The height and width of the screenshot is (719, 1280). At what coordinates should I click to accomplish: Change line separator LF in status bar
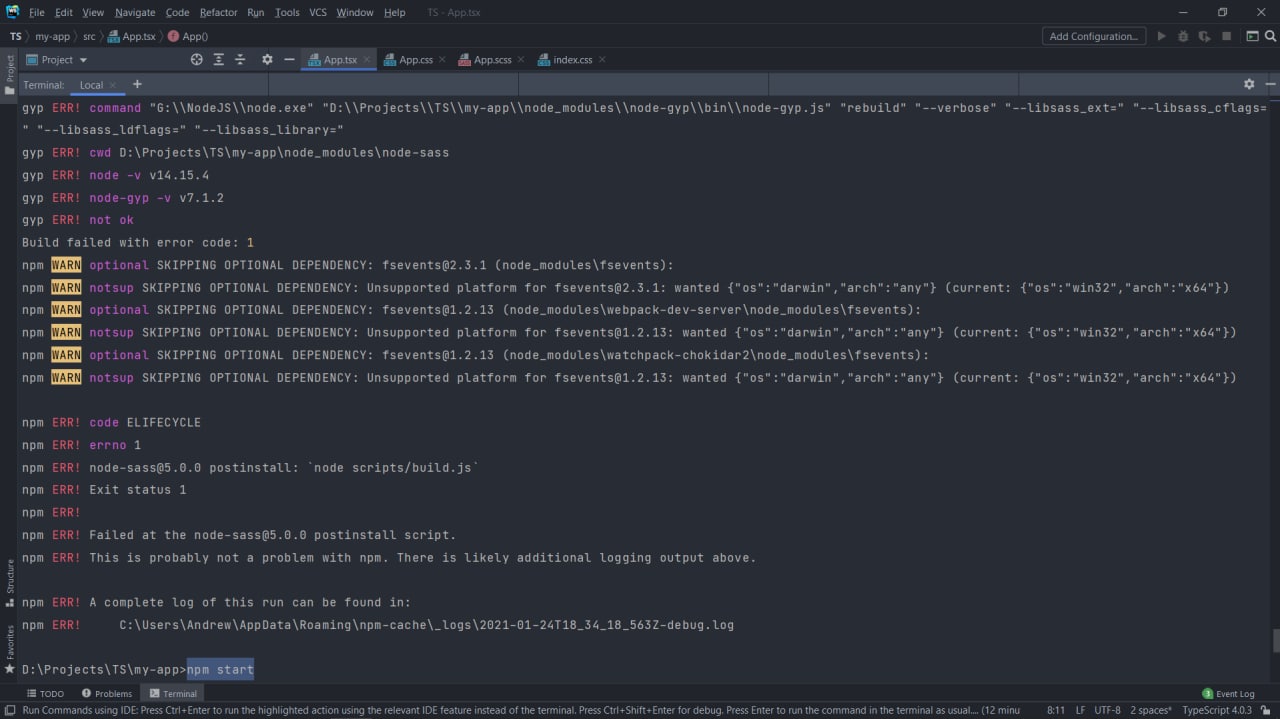point(1081,710)
